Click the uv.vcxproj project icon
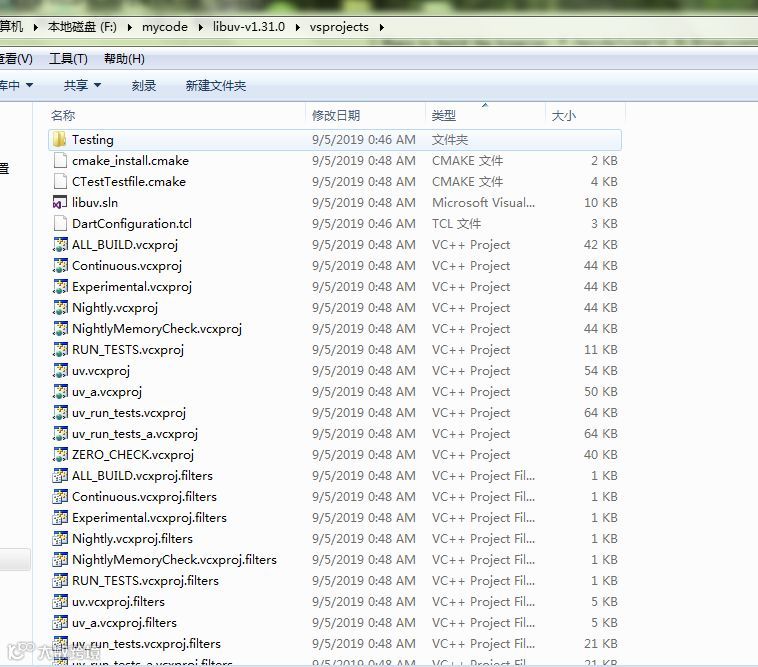The width and height of the screenshot is (758, 667). (x=60, y=371)
